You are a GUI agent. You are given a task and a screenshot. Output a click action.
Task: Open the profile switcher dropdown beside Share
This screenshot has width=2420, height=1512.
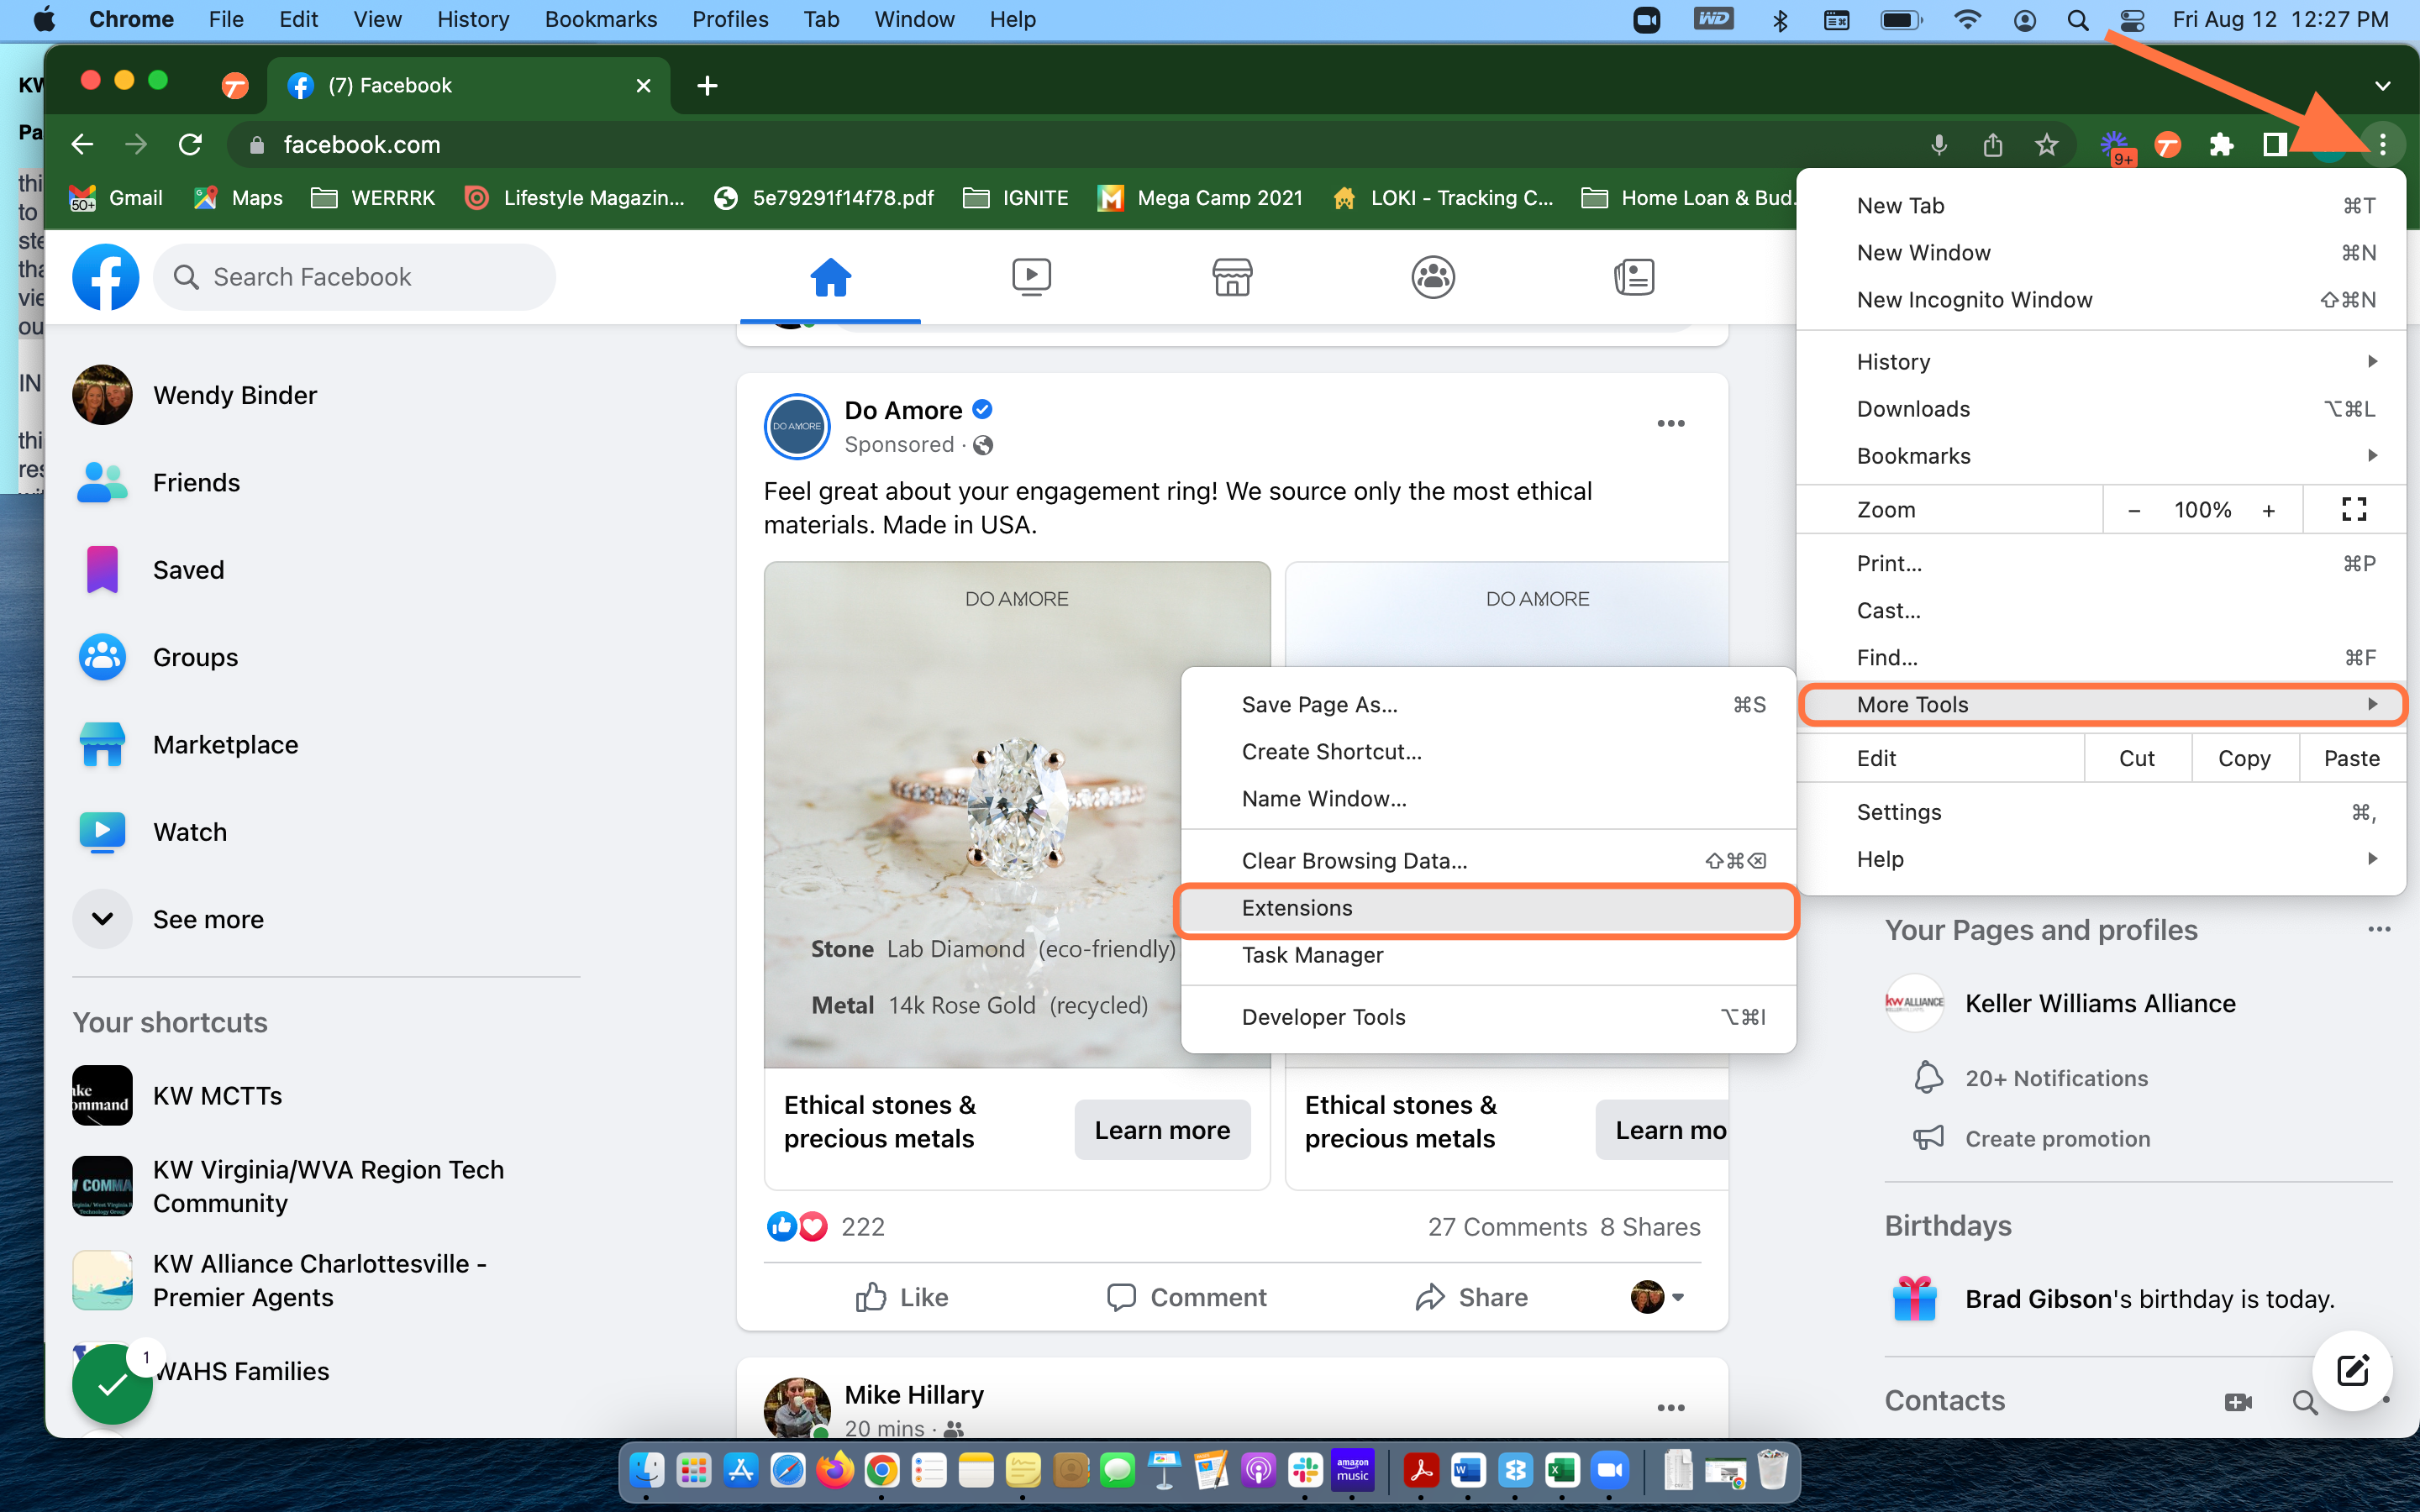1657,1297
